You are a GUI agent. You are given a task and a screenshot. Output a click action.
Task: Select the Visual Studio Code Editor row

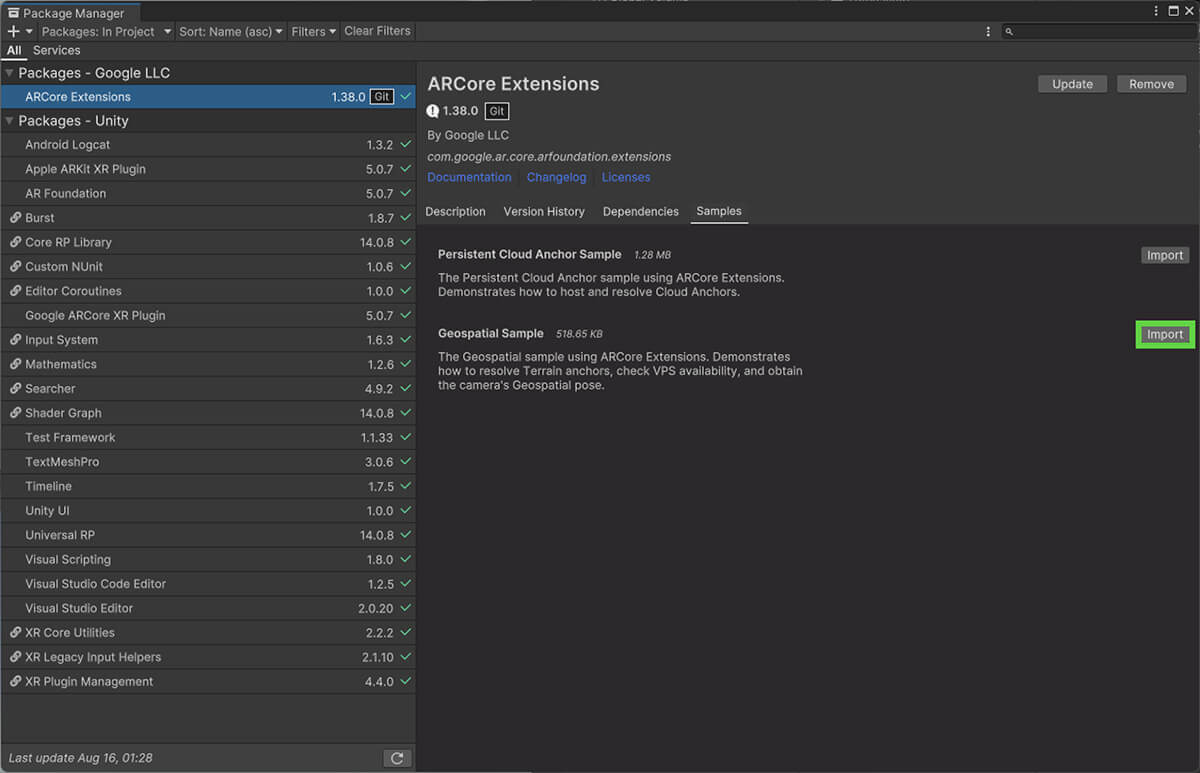click(208, 584)
